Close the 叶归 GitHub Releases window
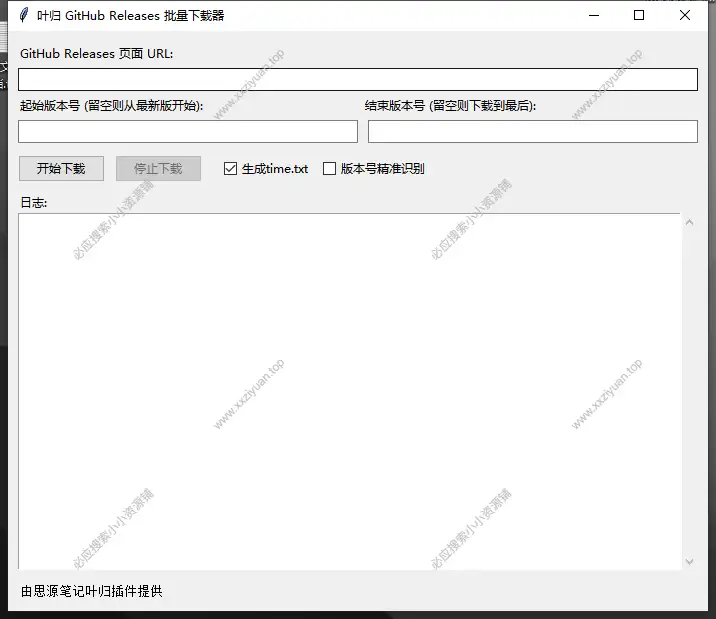The image size is (716, 619). pos(685,15)
